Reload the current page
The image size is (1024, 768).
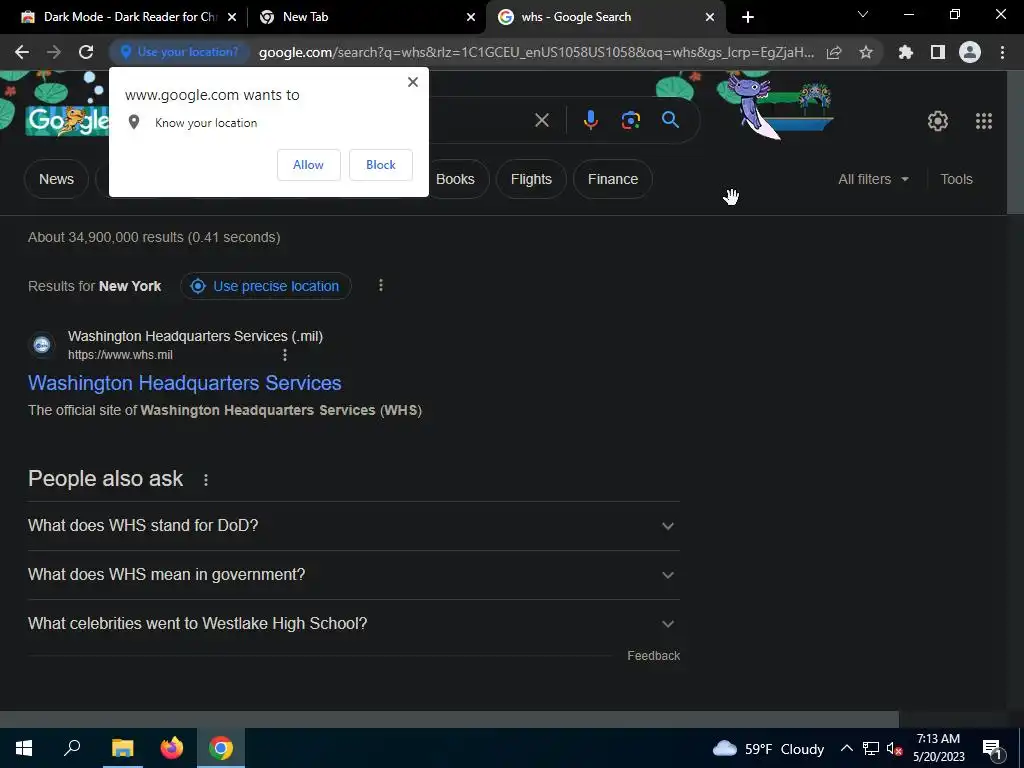[86, 52]
